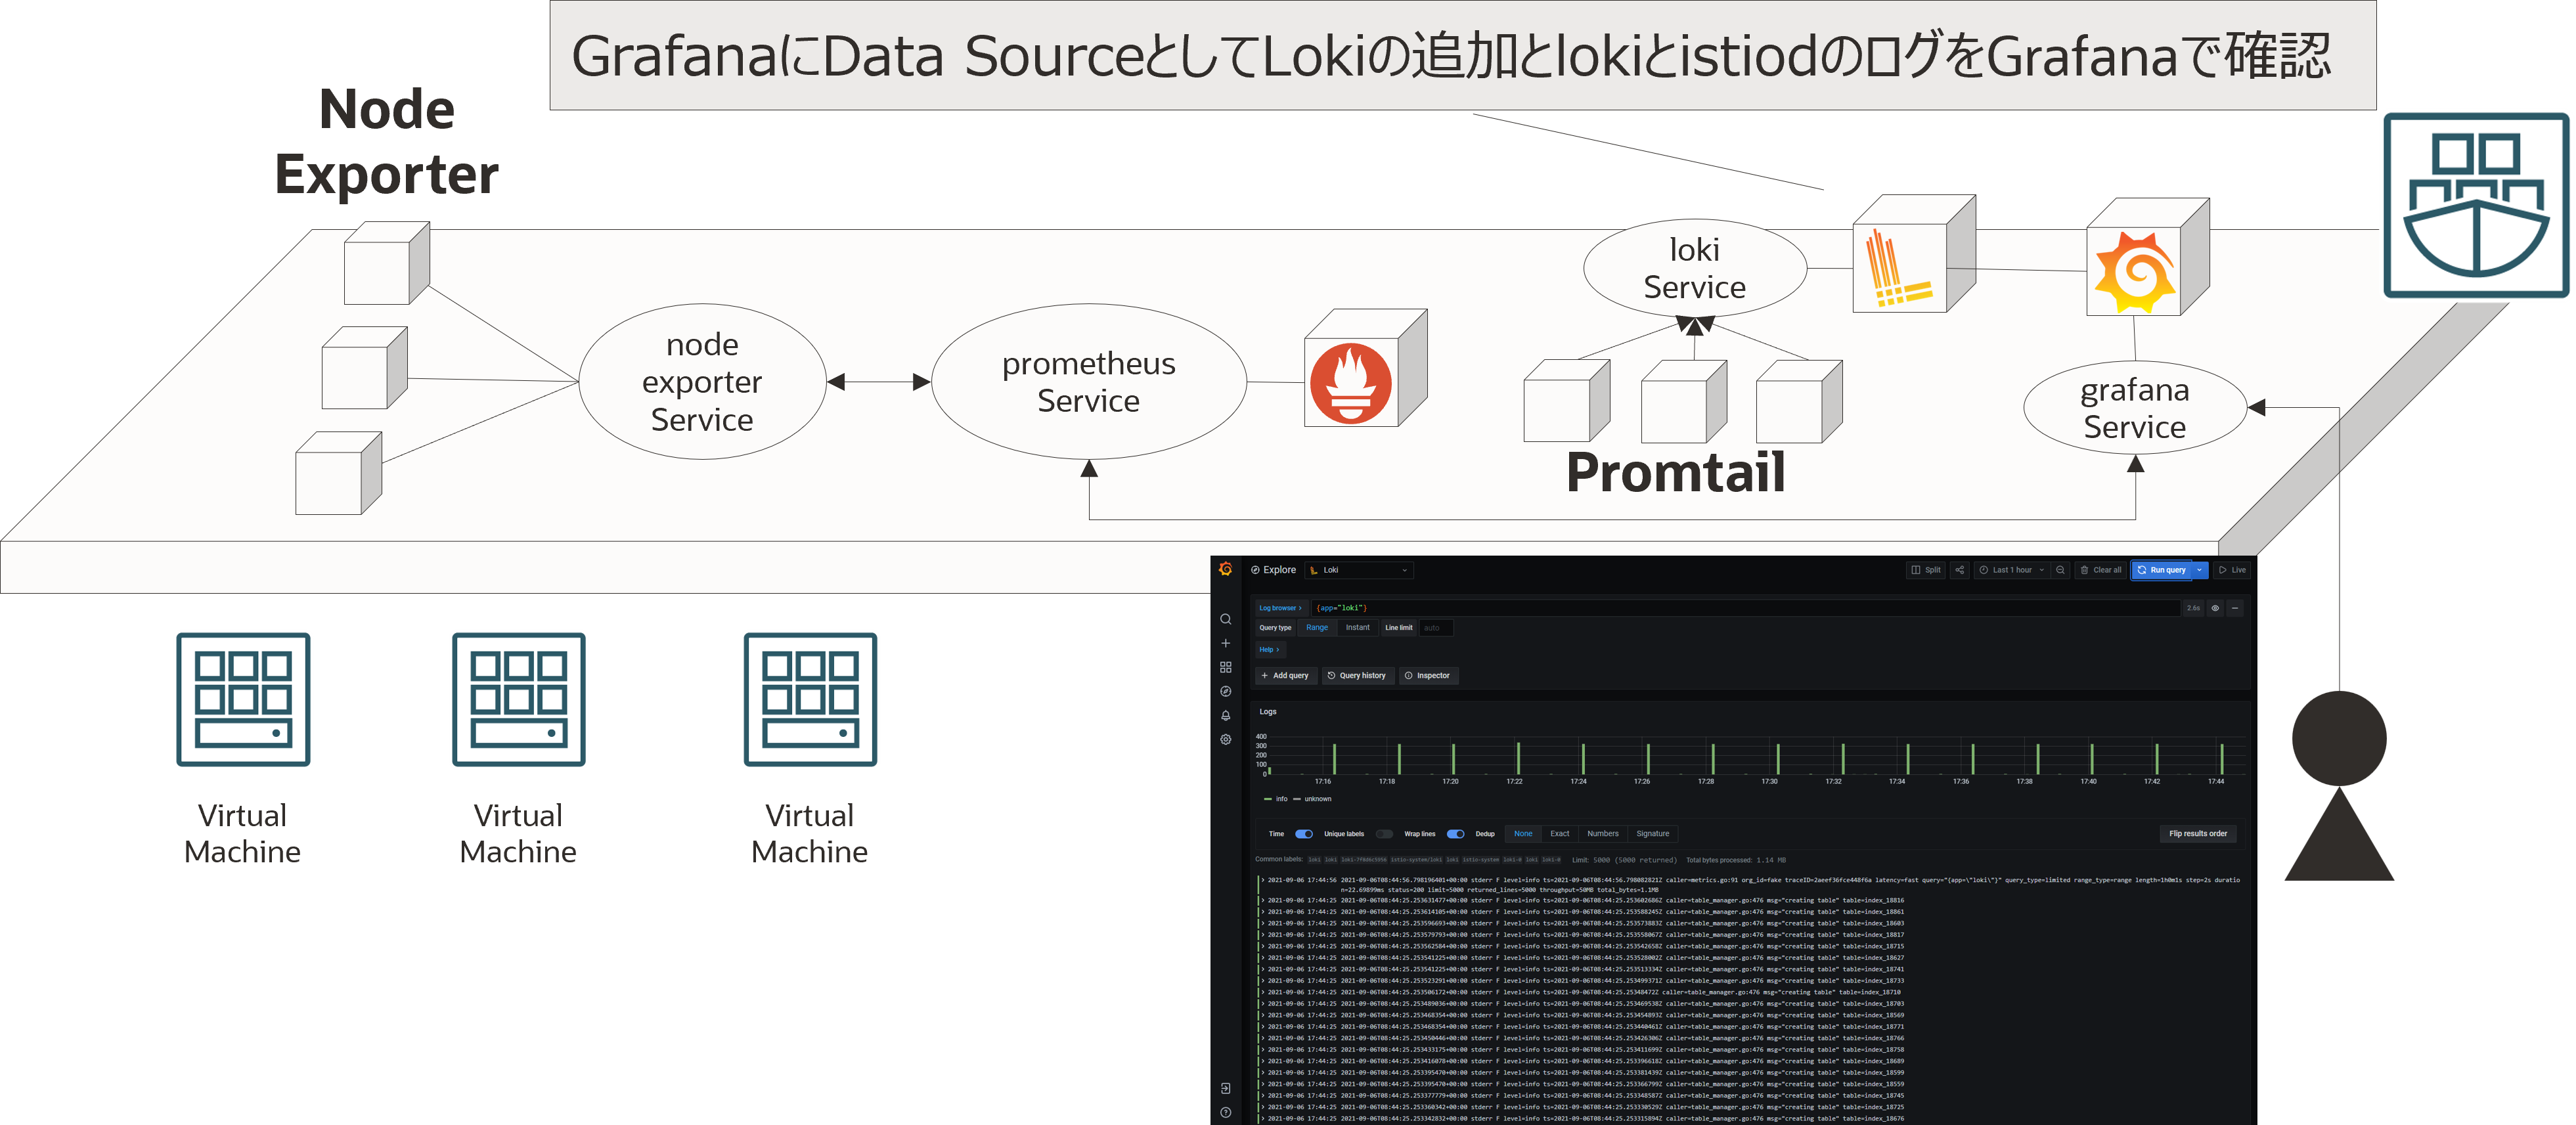This screenshot has width=2576, height=1125.
Task: Click the Prometheus flame icon in the diagram
Action: [1350, 383]
